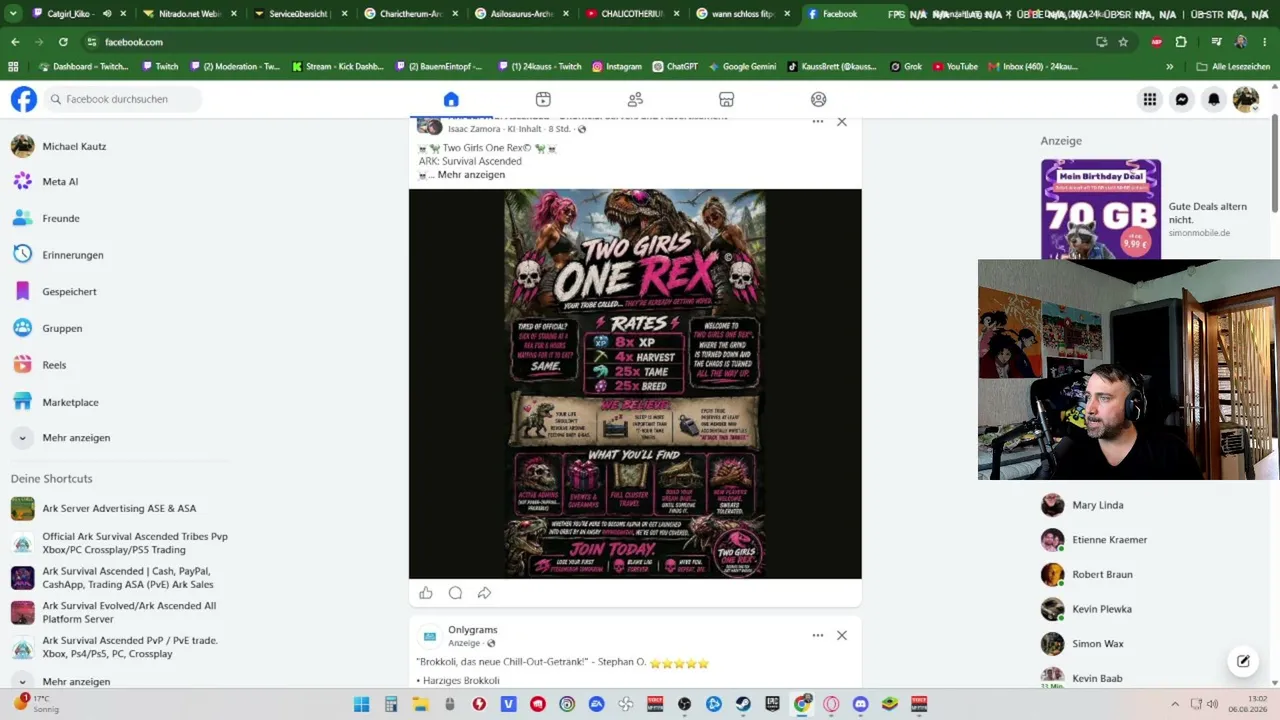Viewport: 1280px width, 720px height.
Task: Open the notifications bell
Action: [1214, 99]
